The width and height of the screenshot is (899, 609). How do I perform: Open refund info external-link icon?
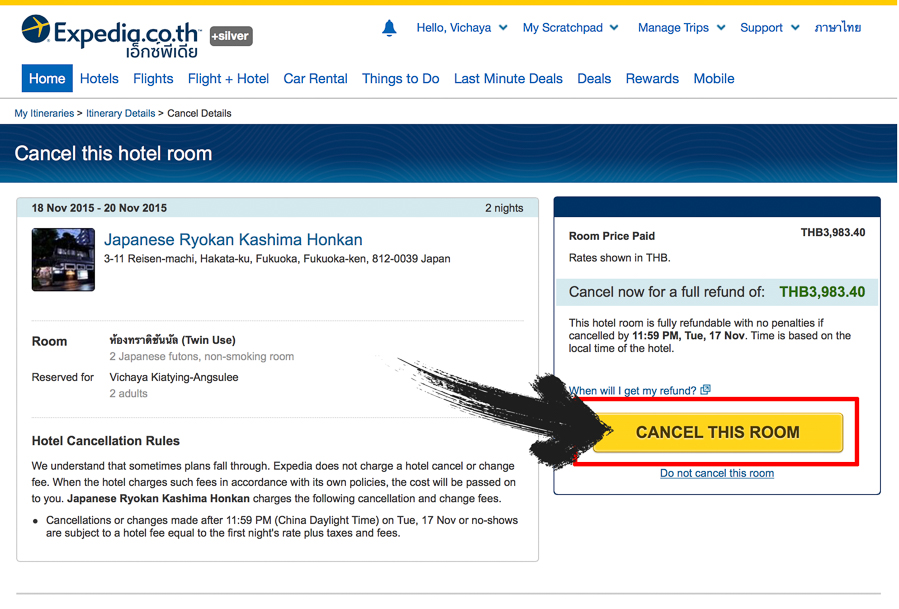tap(706, 390)
